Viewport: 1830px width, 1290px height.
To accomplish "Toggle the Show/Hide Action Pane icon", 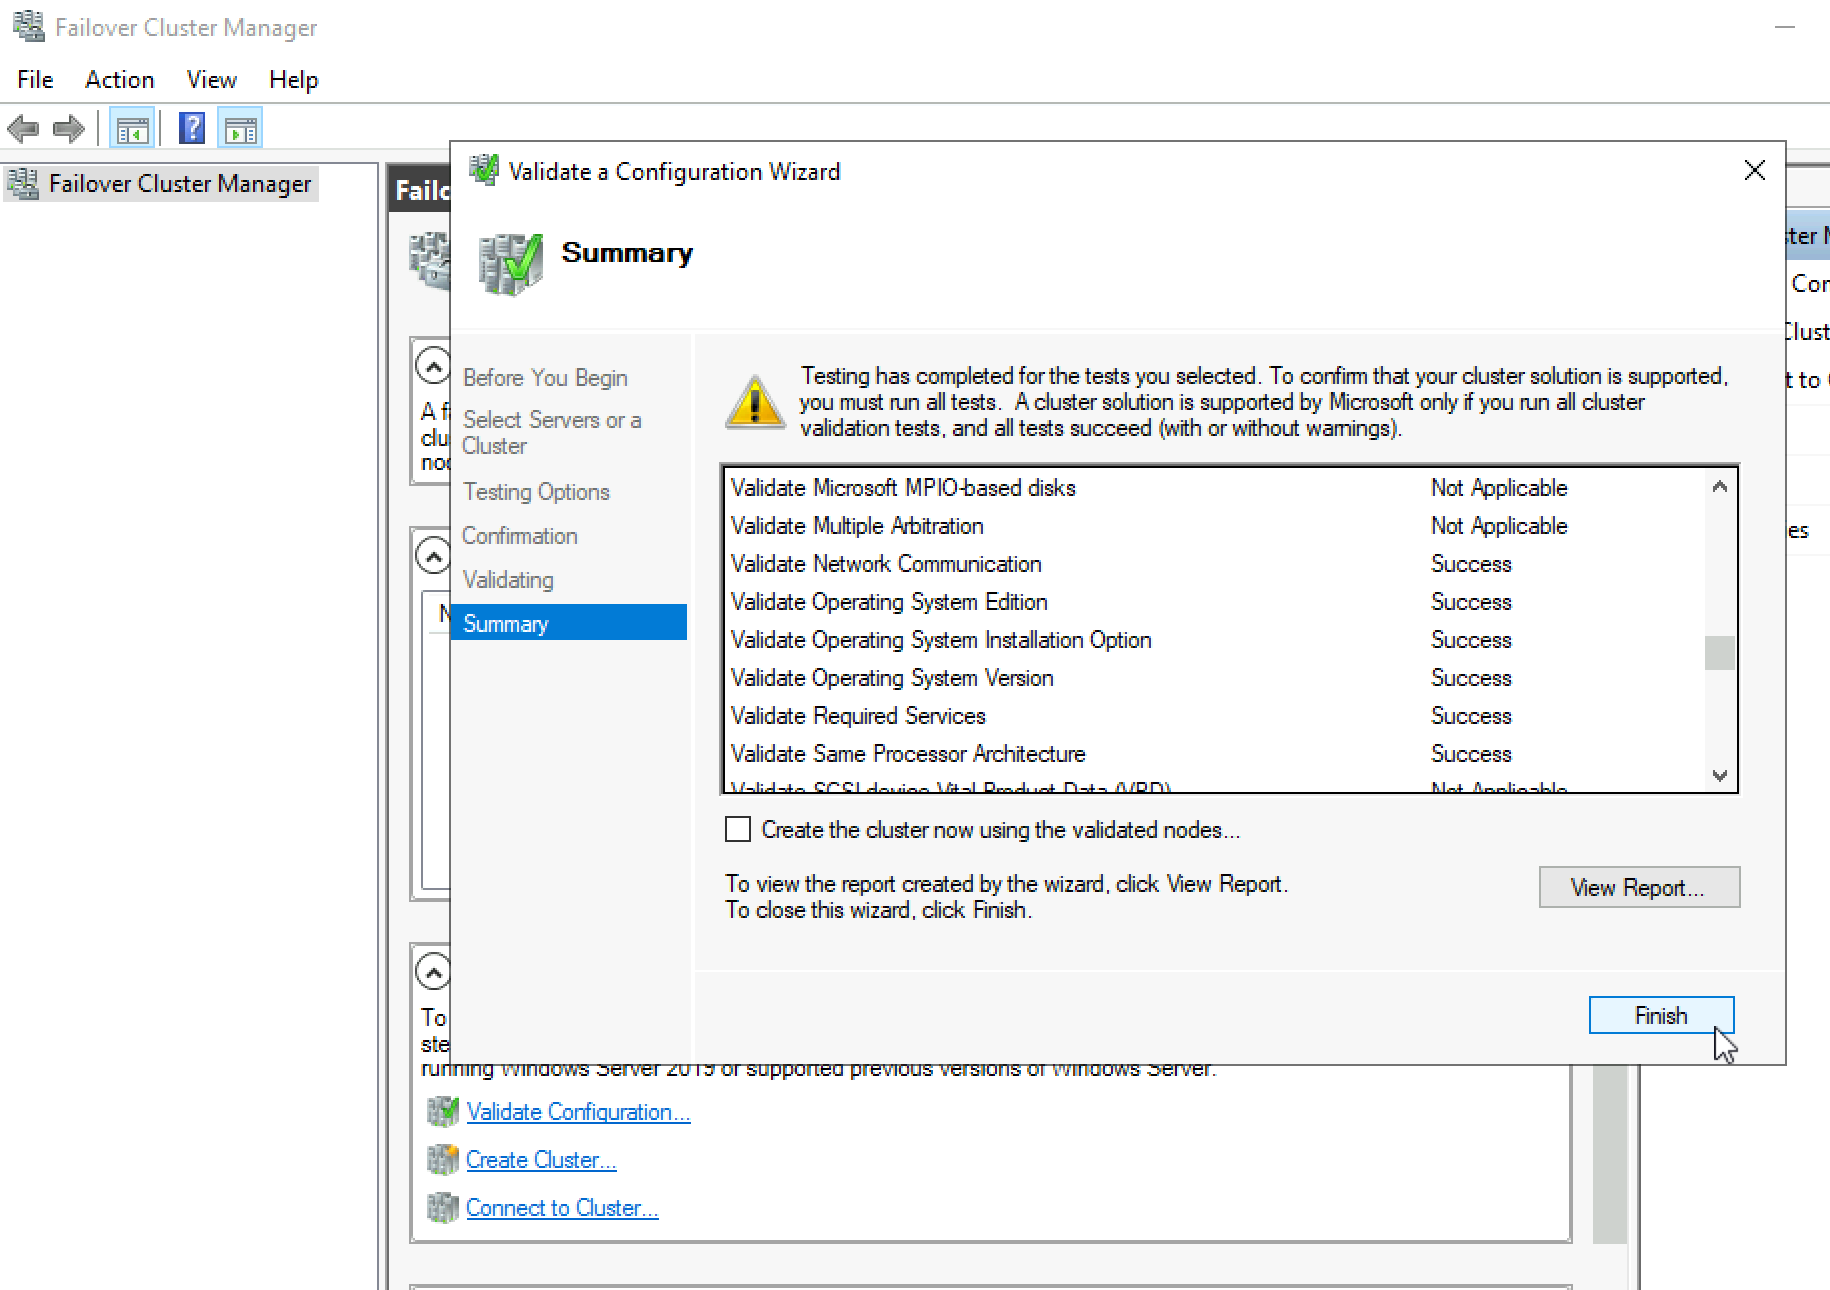I will click(x=241, y=129).
